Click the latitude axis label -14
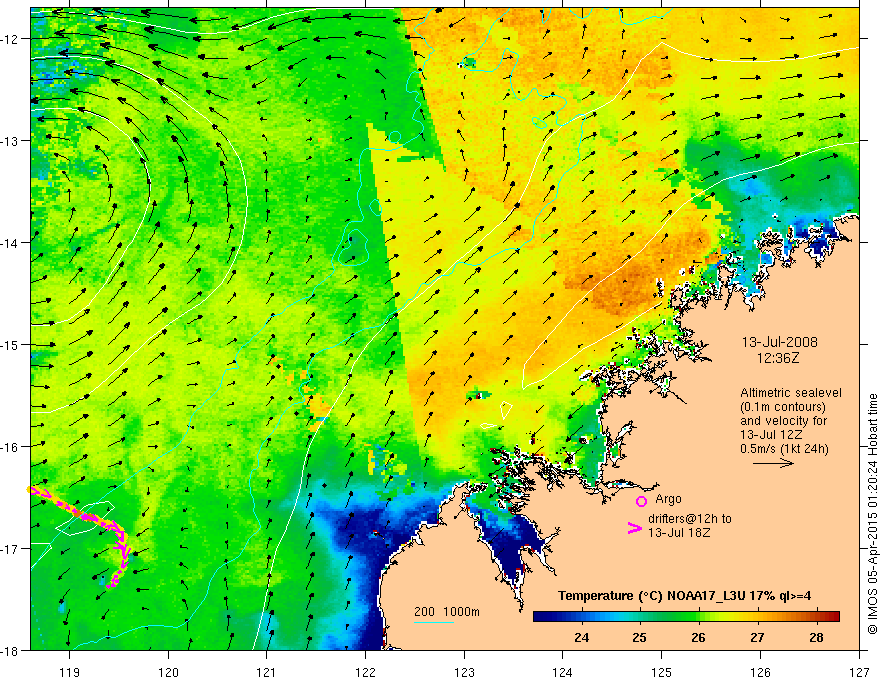The height and width of the screenshot is (680, 880). coord(11,243)
